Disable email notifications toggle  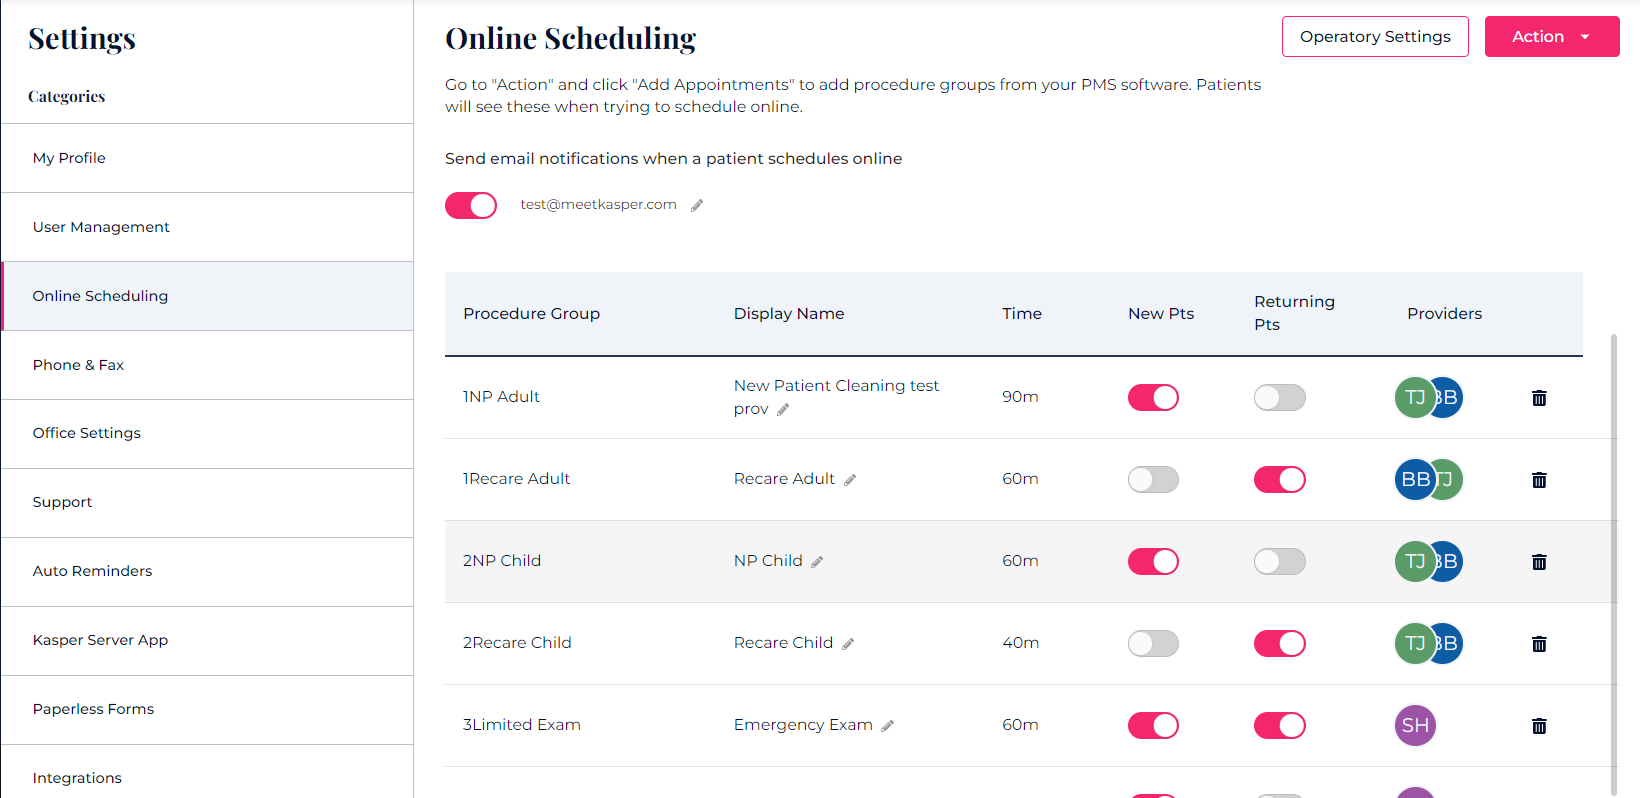tap(471, 205)
